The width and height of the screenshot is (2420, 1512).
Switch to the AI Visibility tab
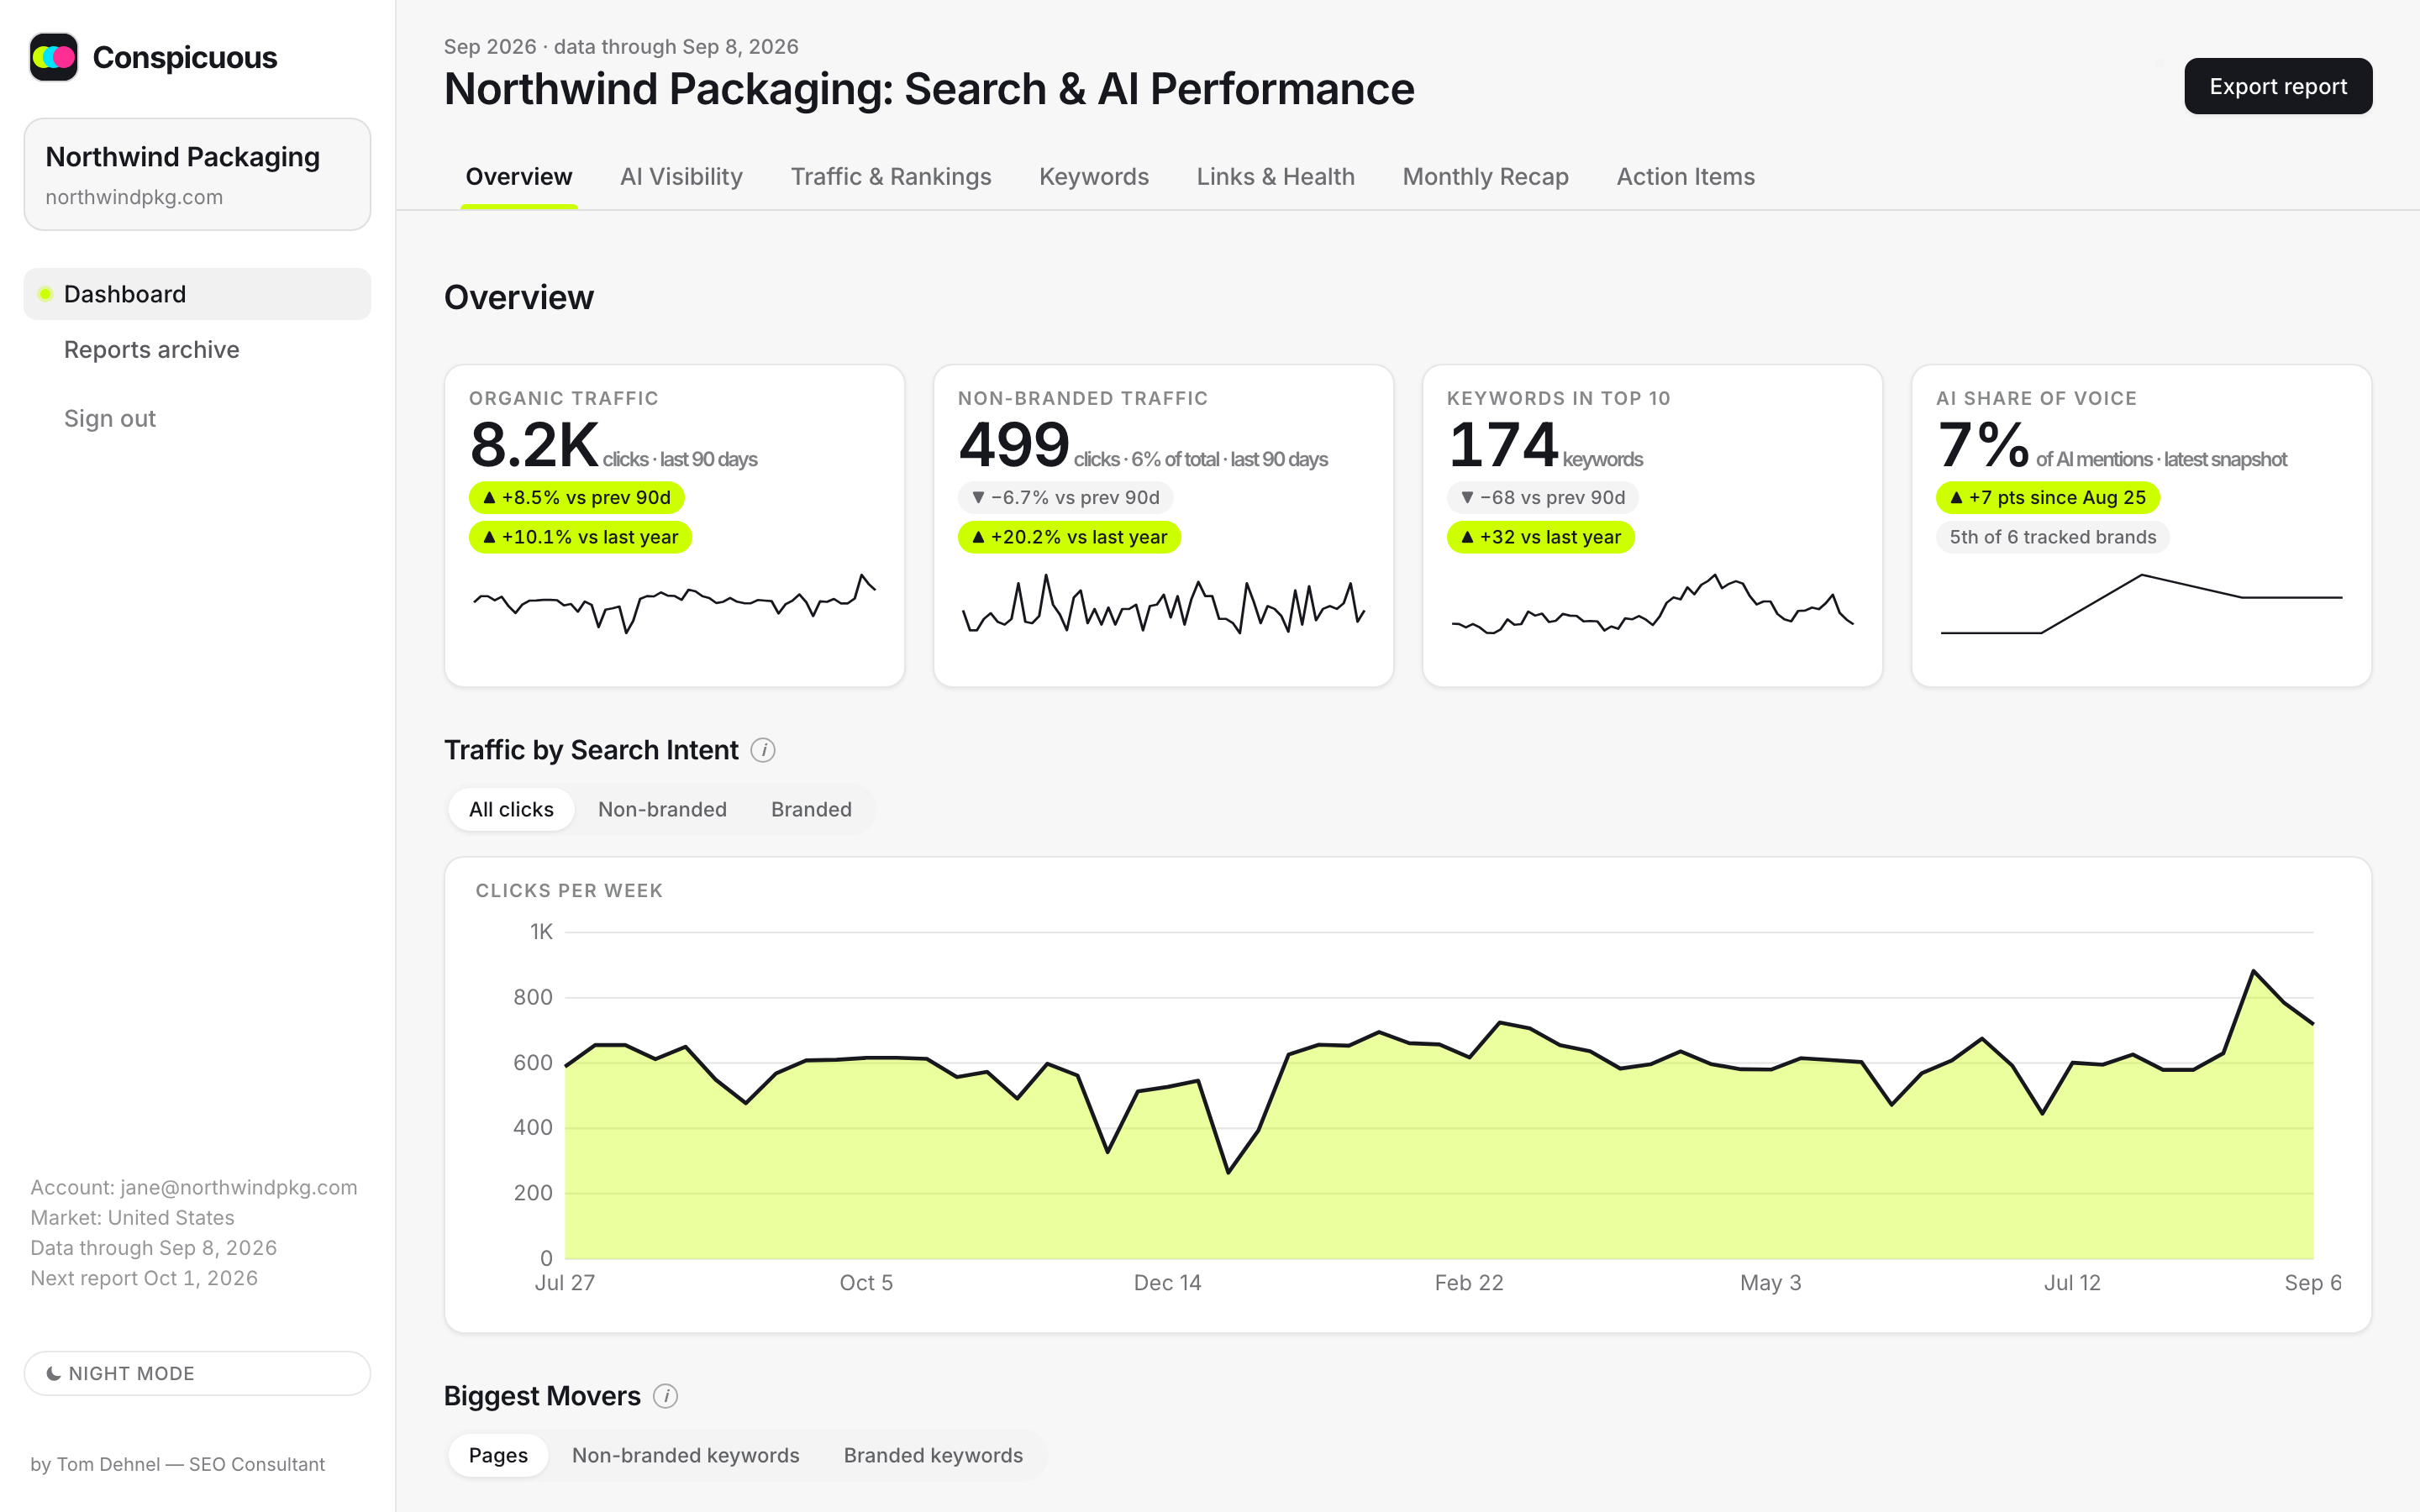[681, 177]
